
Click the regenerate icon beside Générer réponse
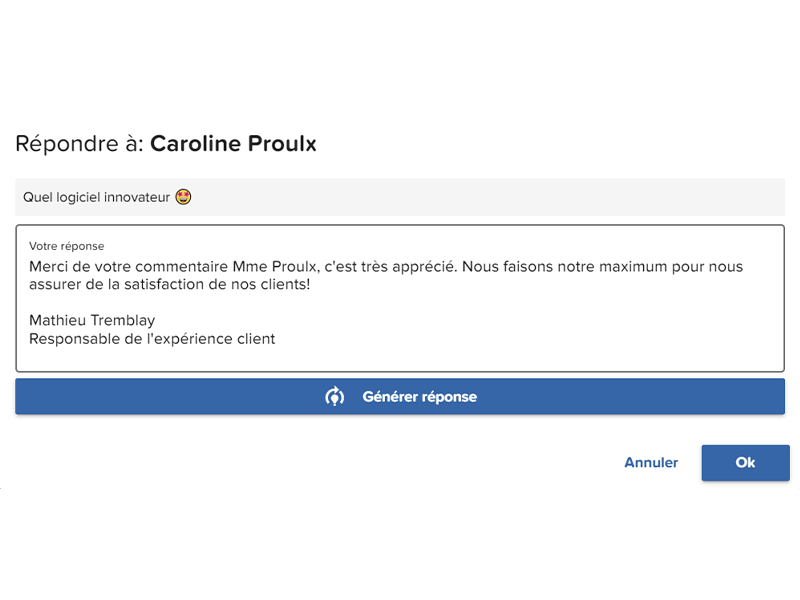[x=335, y=396]
